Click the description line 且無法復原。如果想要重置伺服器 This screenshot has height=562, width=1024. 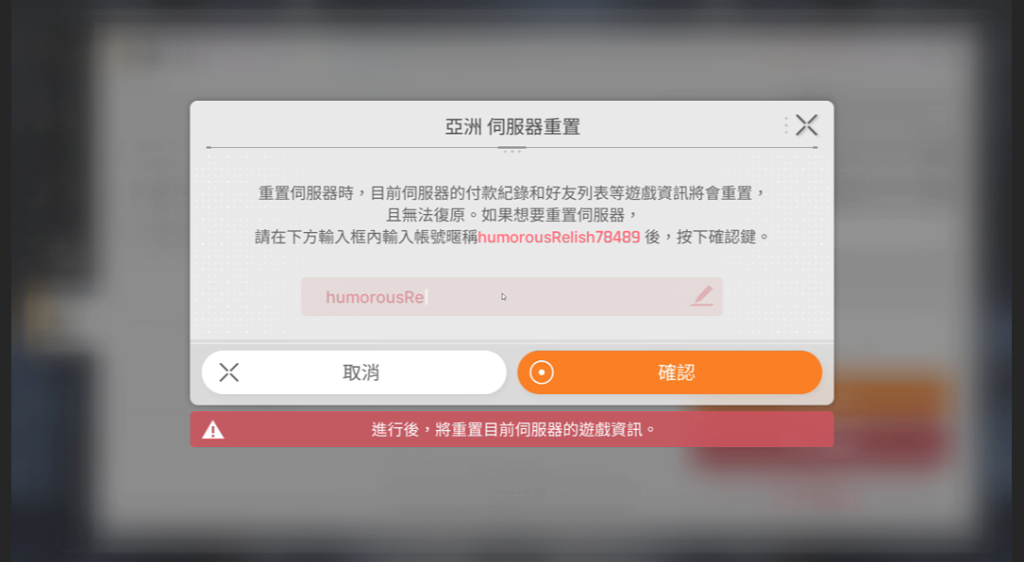[511, 215]
